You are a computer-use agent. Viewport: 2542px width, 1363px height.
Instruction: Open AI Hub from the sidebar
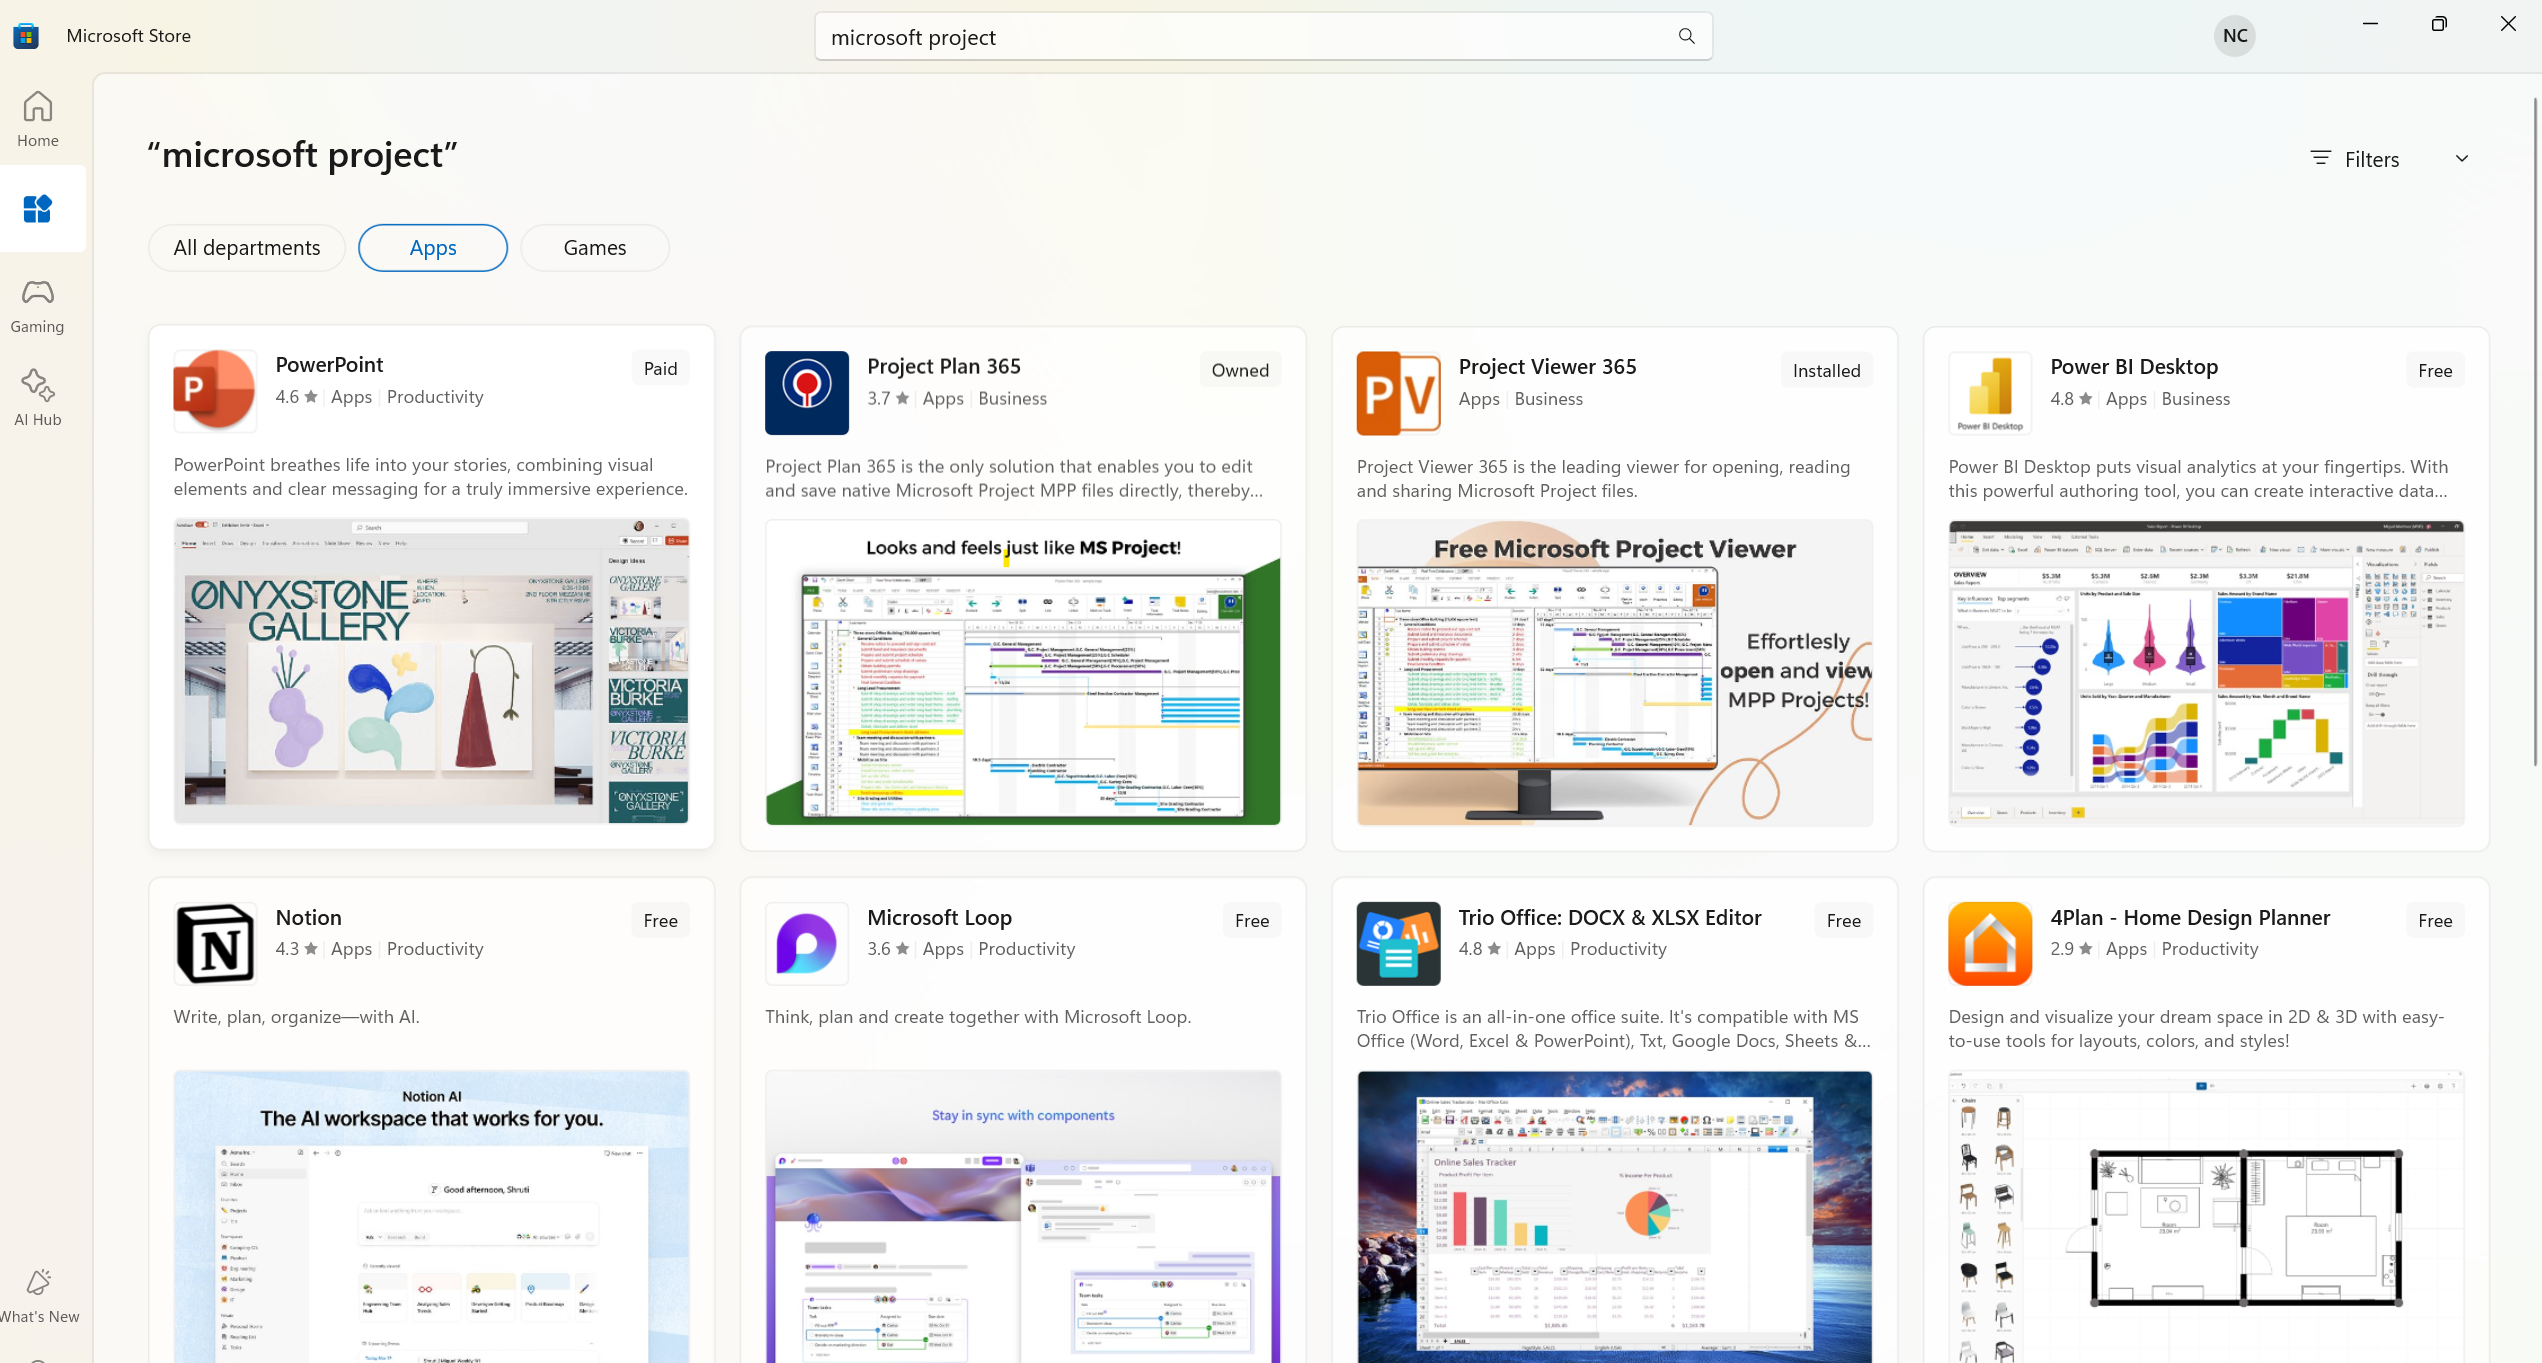38,398
